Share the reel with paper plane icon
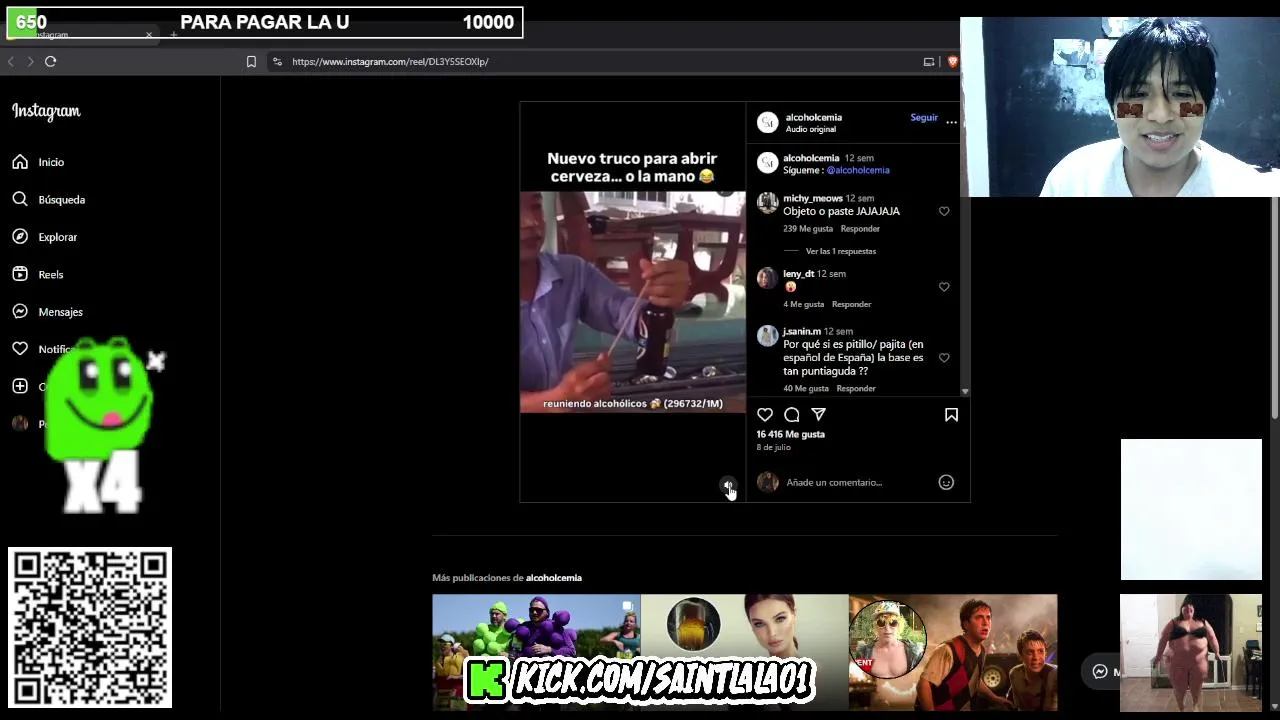The image size is (1280, 720). (819, 414)
